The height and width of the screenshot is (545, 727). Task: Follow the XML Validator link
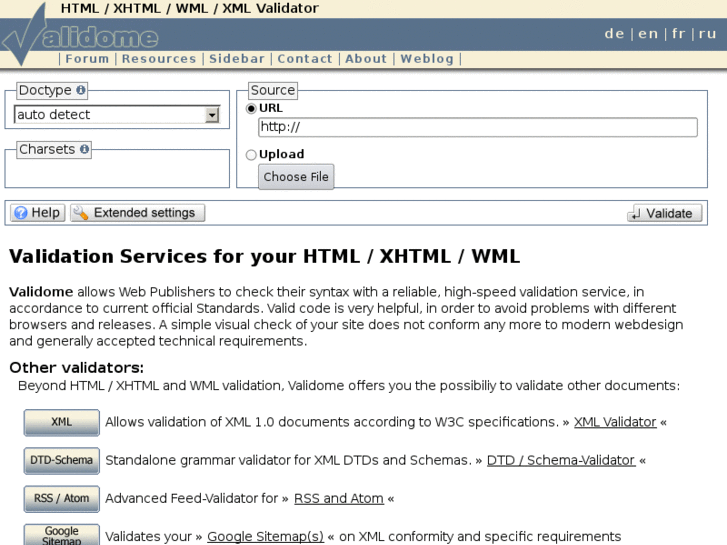coord(615,422)
